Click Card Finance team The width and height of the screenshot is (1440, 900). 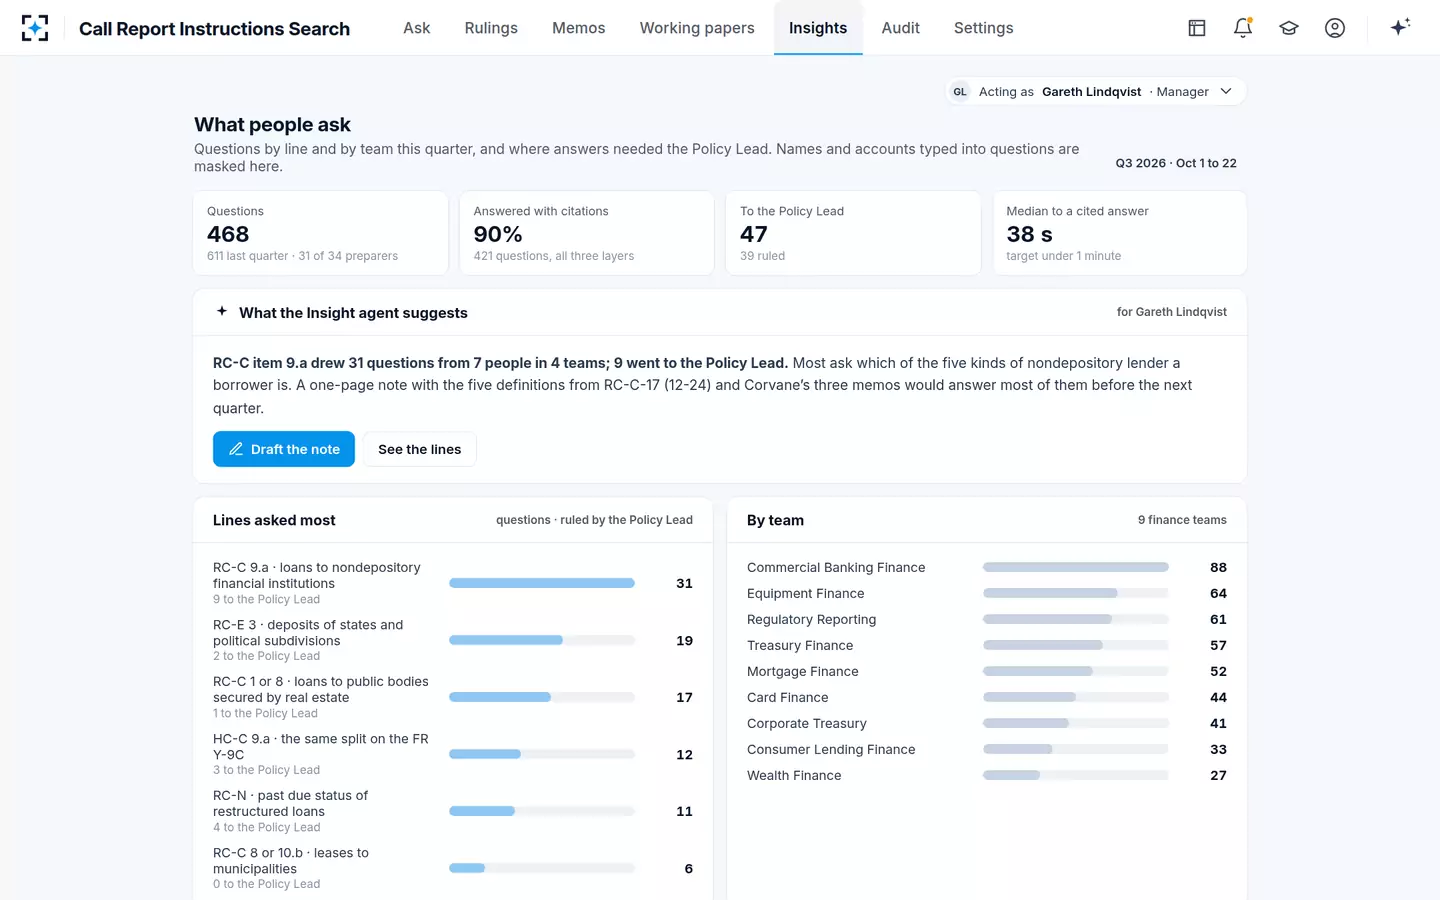(787, 697)
